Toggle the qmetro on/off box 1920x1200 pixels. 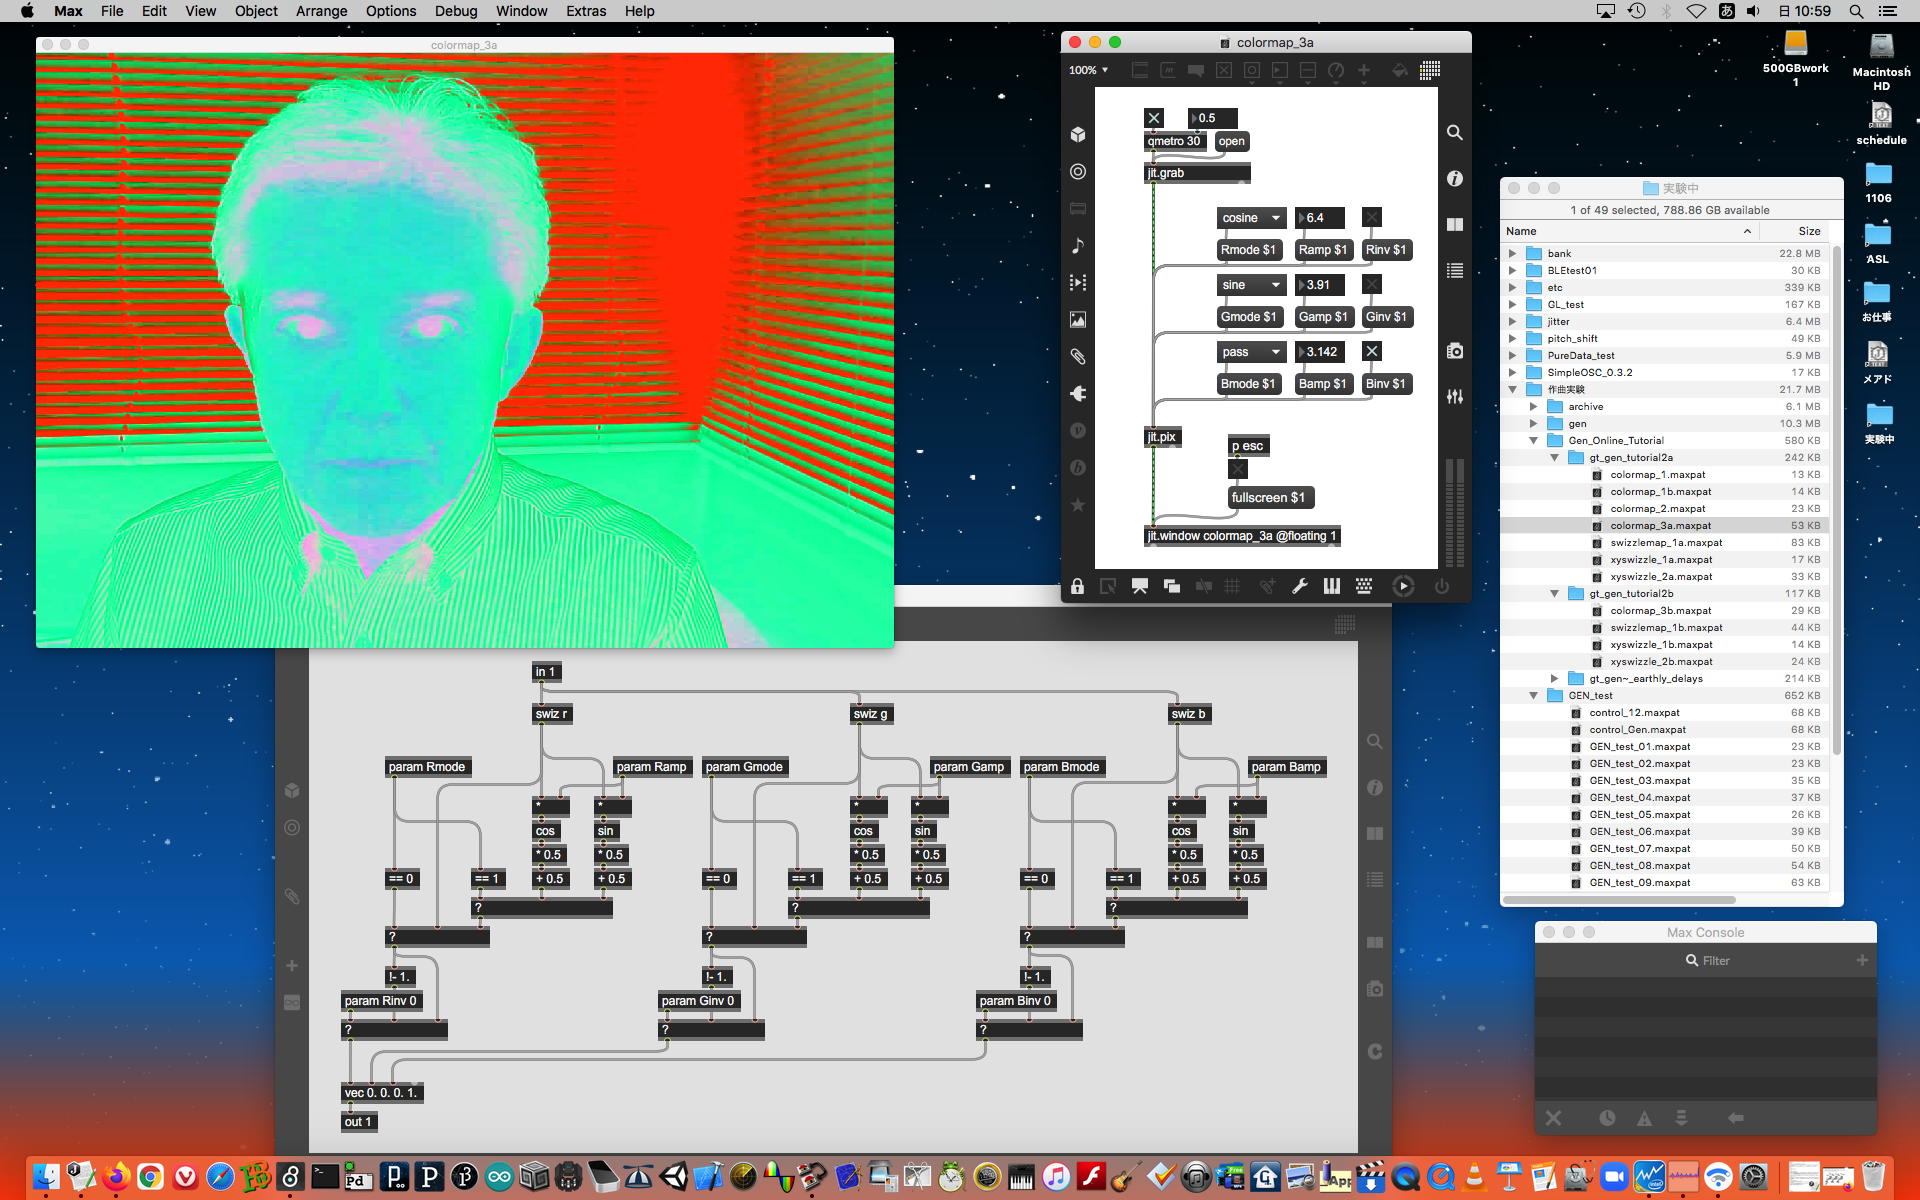[x=1154, y=118]
